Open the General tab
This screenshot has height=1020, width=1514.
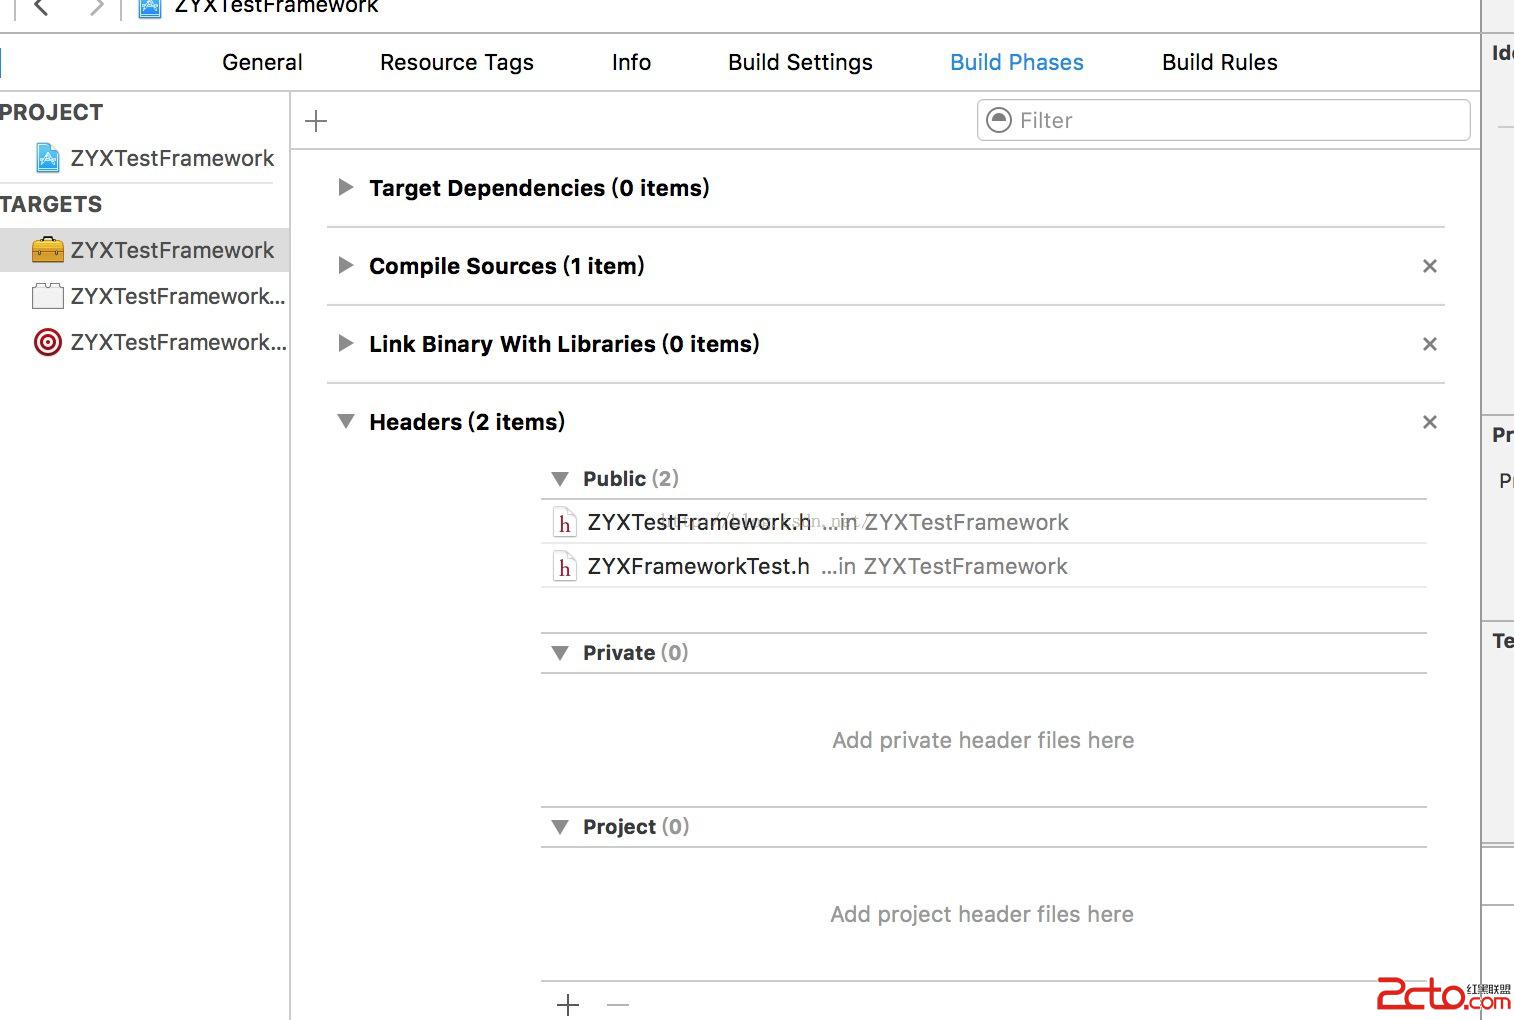[262, 62]
